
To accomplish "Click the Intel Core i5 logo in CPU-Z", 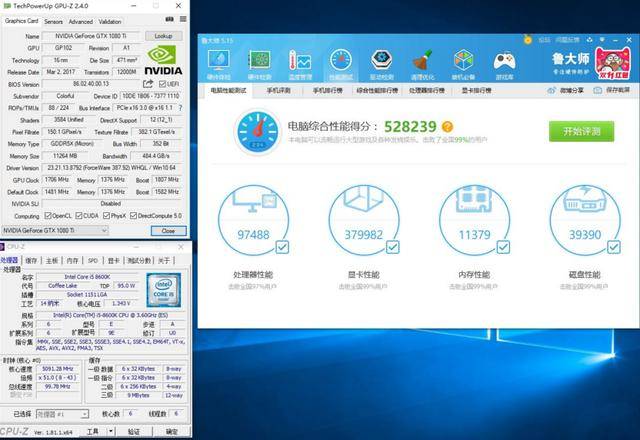I will [164, 290].
